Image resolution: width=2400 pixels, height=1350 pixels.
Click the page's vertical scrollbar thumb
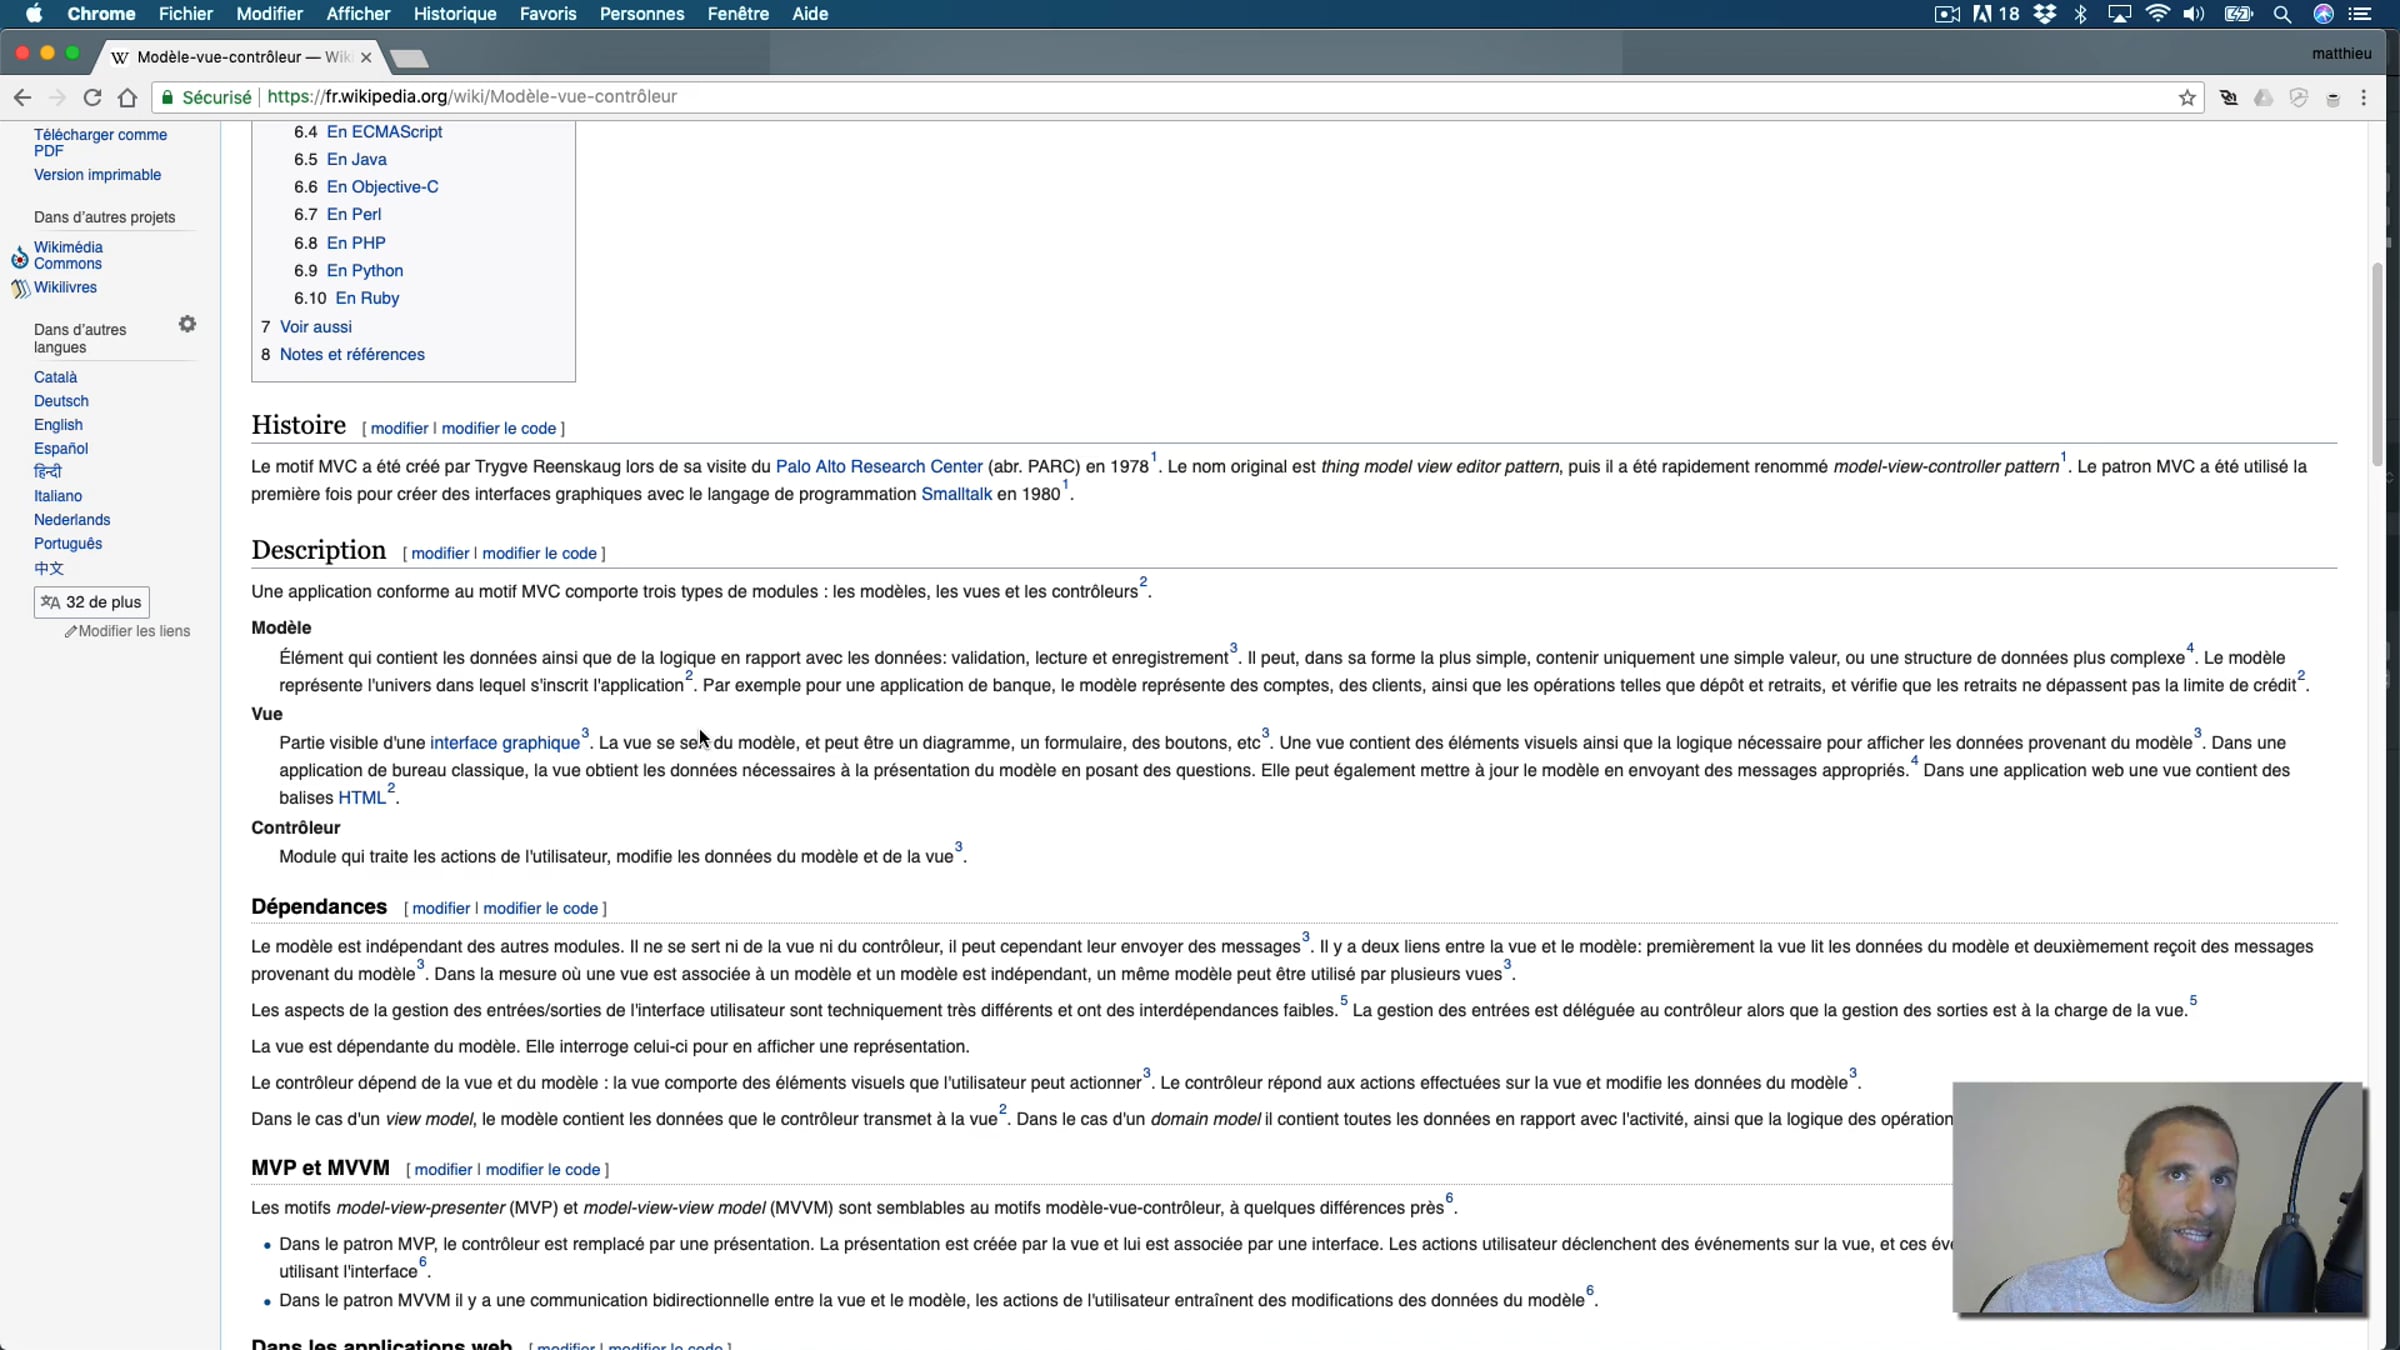(2376, 362)
